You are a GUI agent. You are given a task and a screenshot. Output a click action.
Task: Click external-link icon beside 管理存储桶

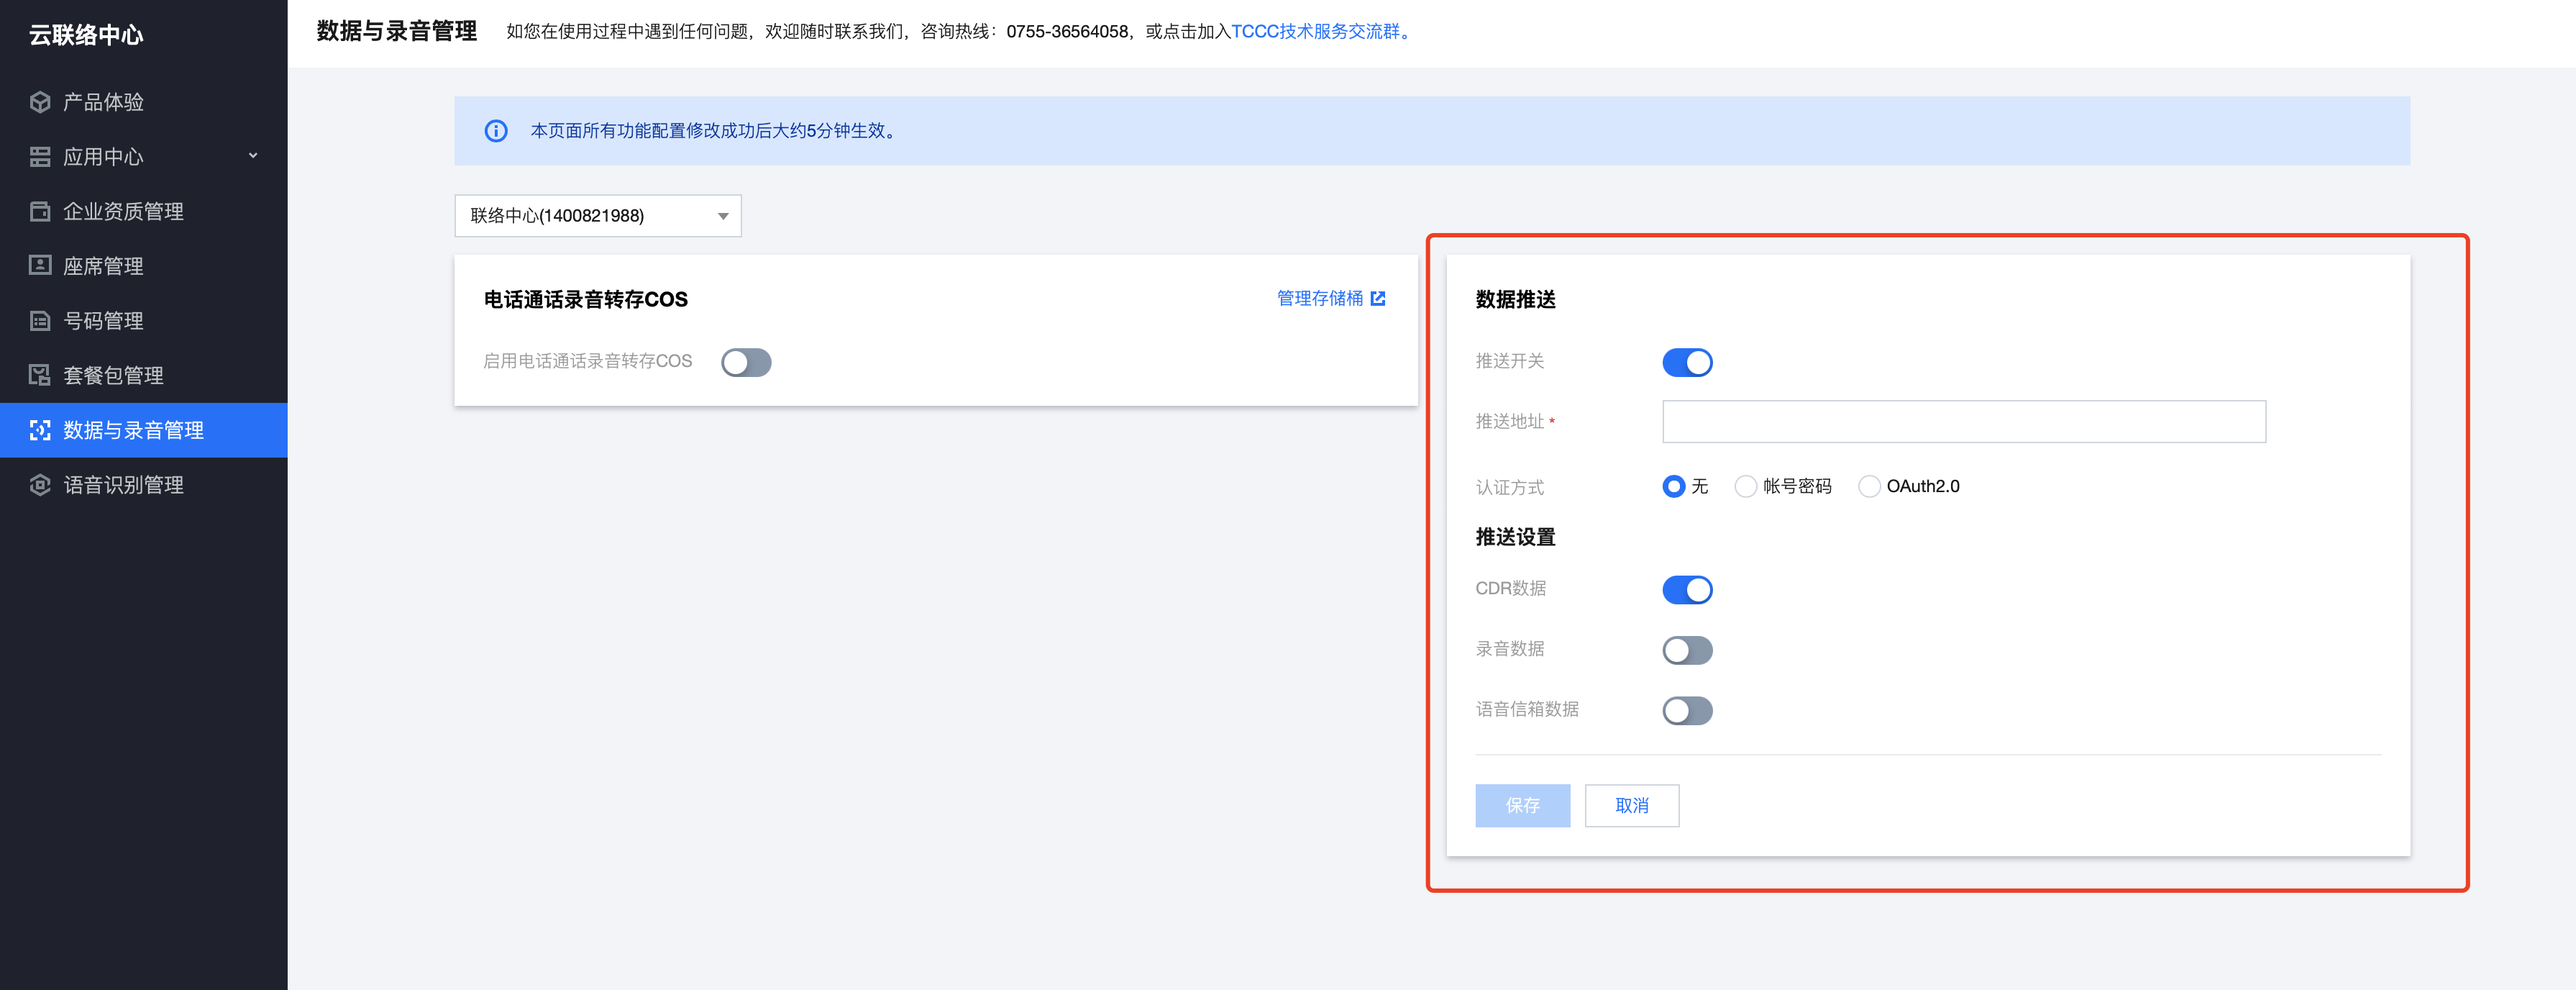[x=1378, y=298]
